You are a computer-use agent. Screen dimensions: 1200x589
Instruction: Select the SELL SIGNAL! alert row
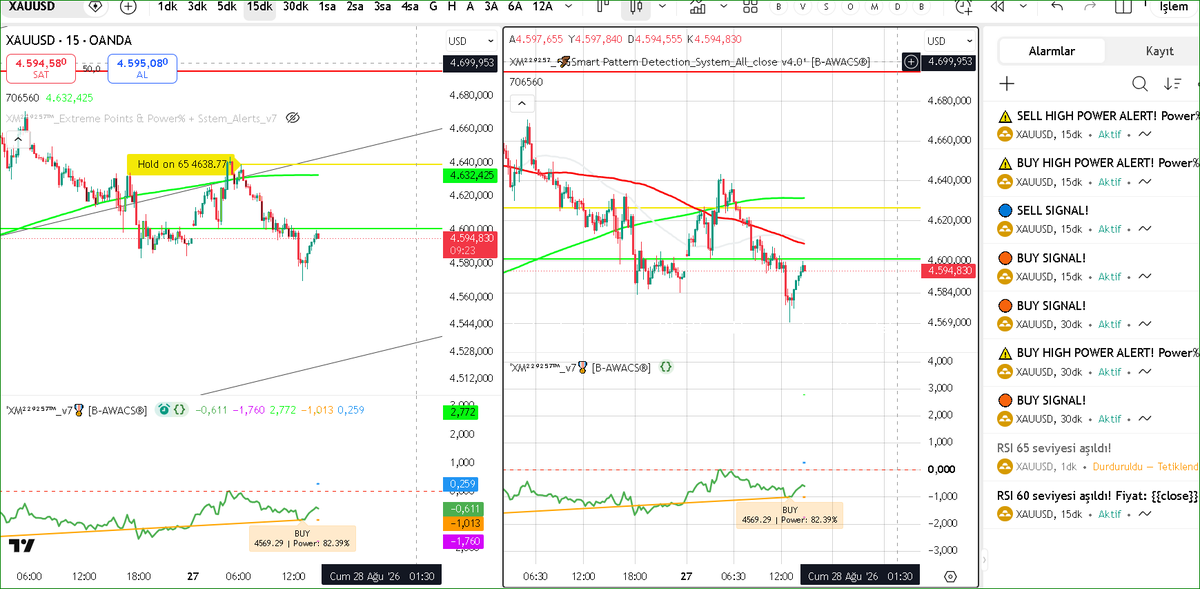(x=1098, y=220)
